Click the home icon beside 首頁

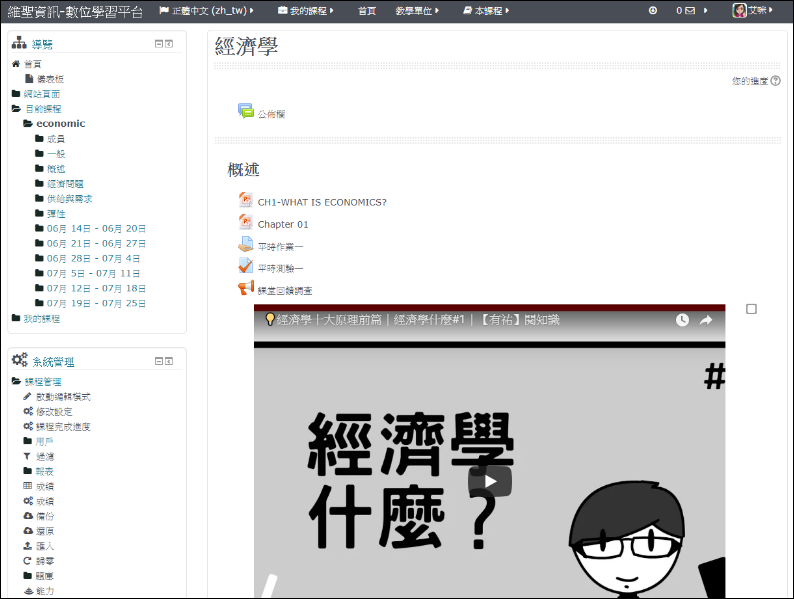[16, 64]
